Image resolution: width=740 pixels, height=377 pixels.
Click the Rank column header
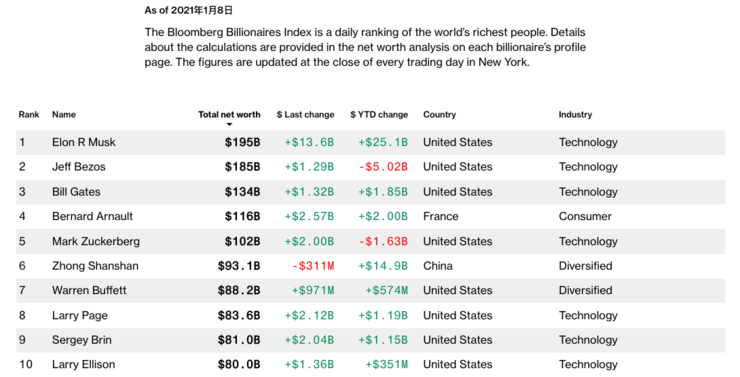click(29, 115)
